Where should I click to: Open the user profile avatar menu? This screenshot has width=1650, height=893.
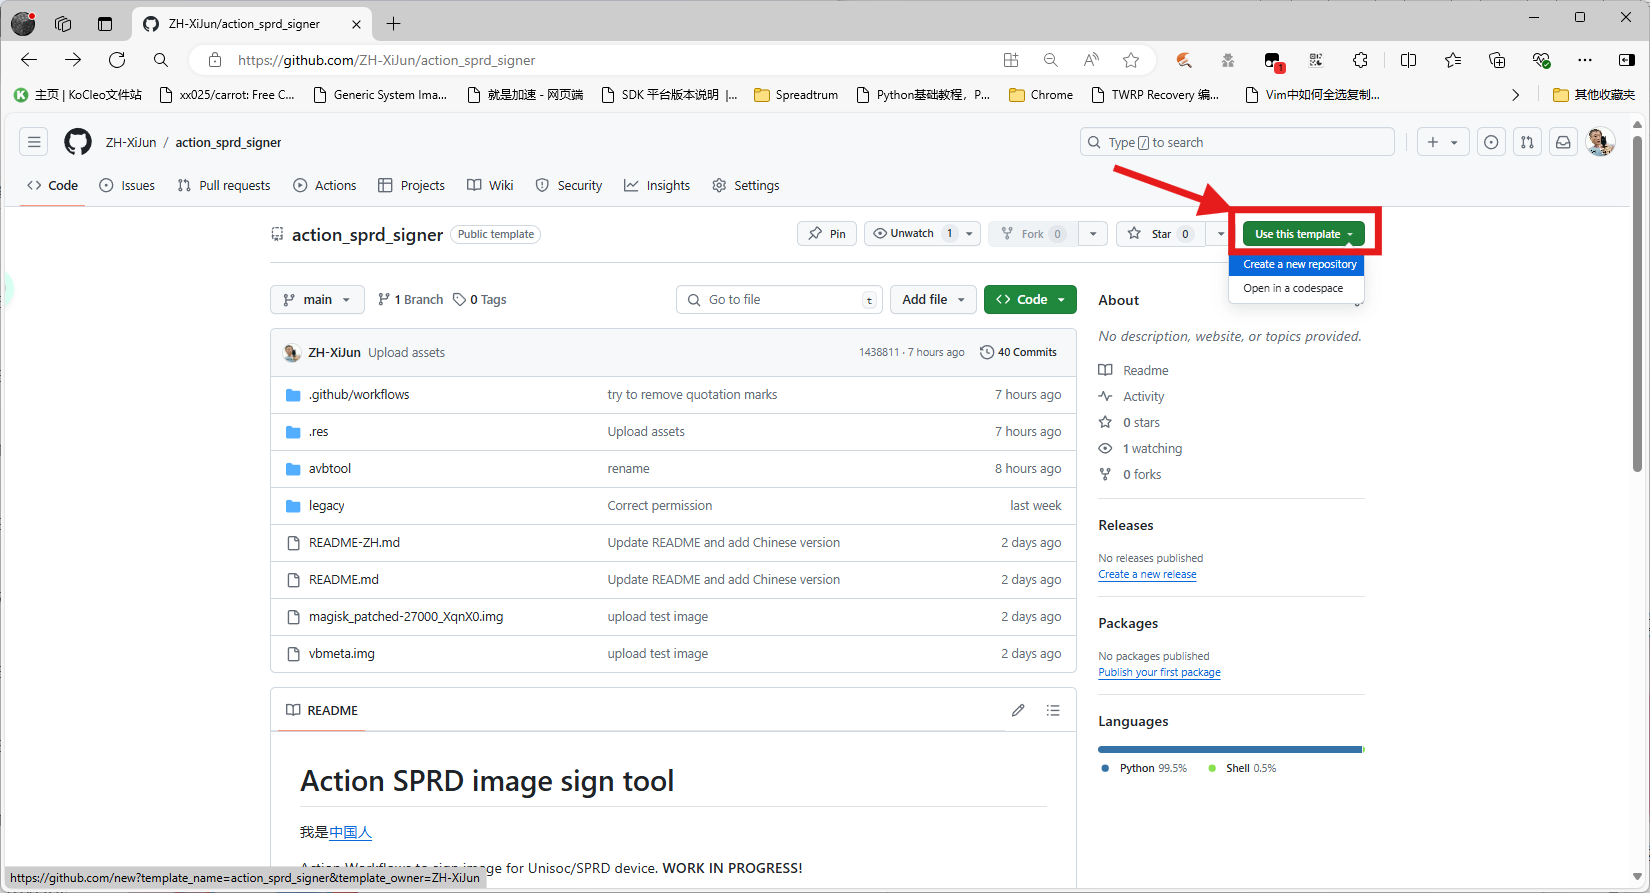(x=1601, y=142)
